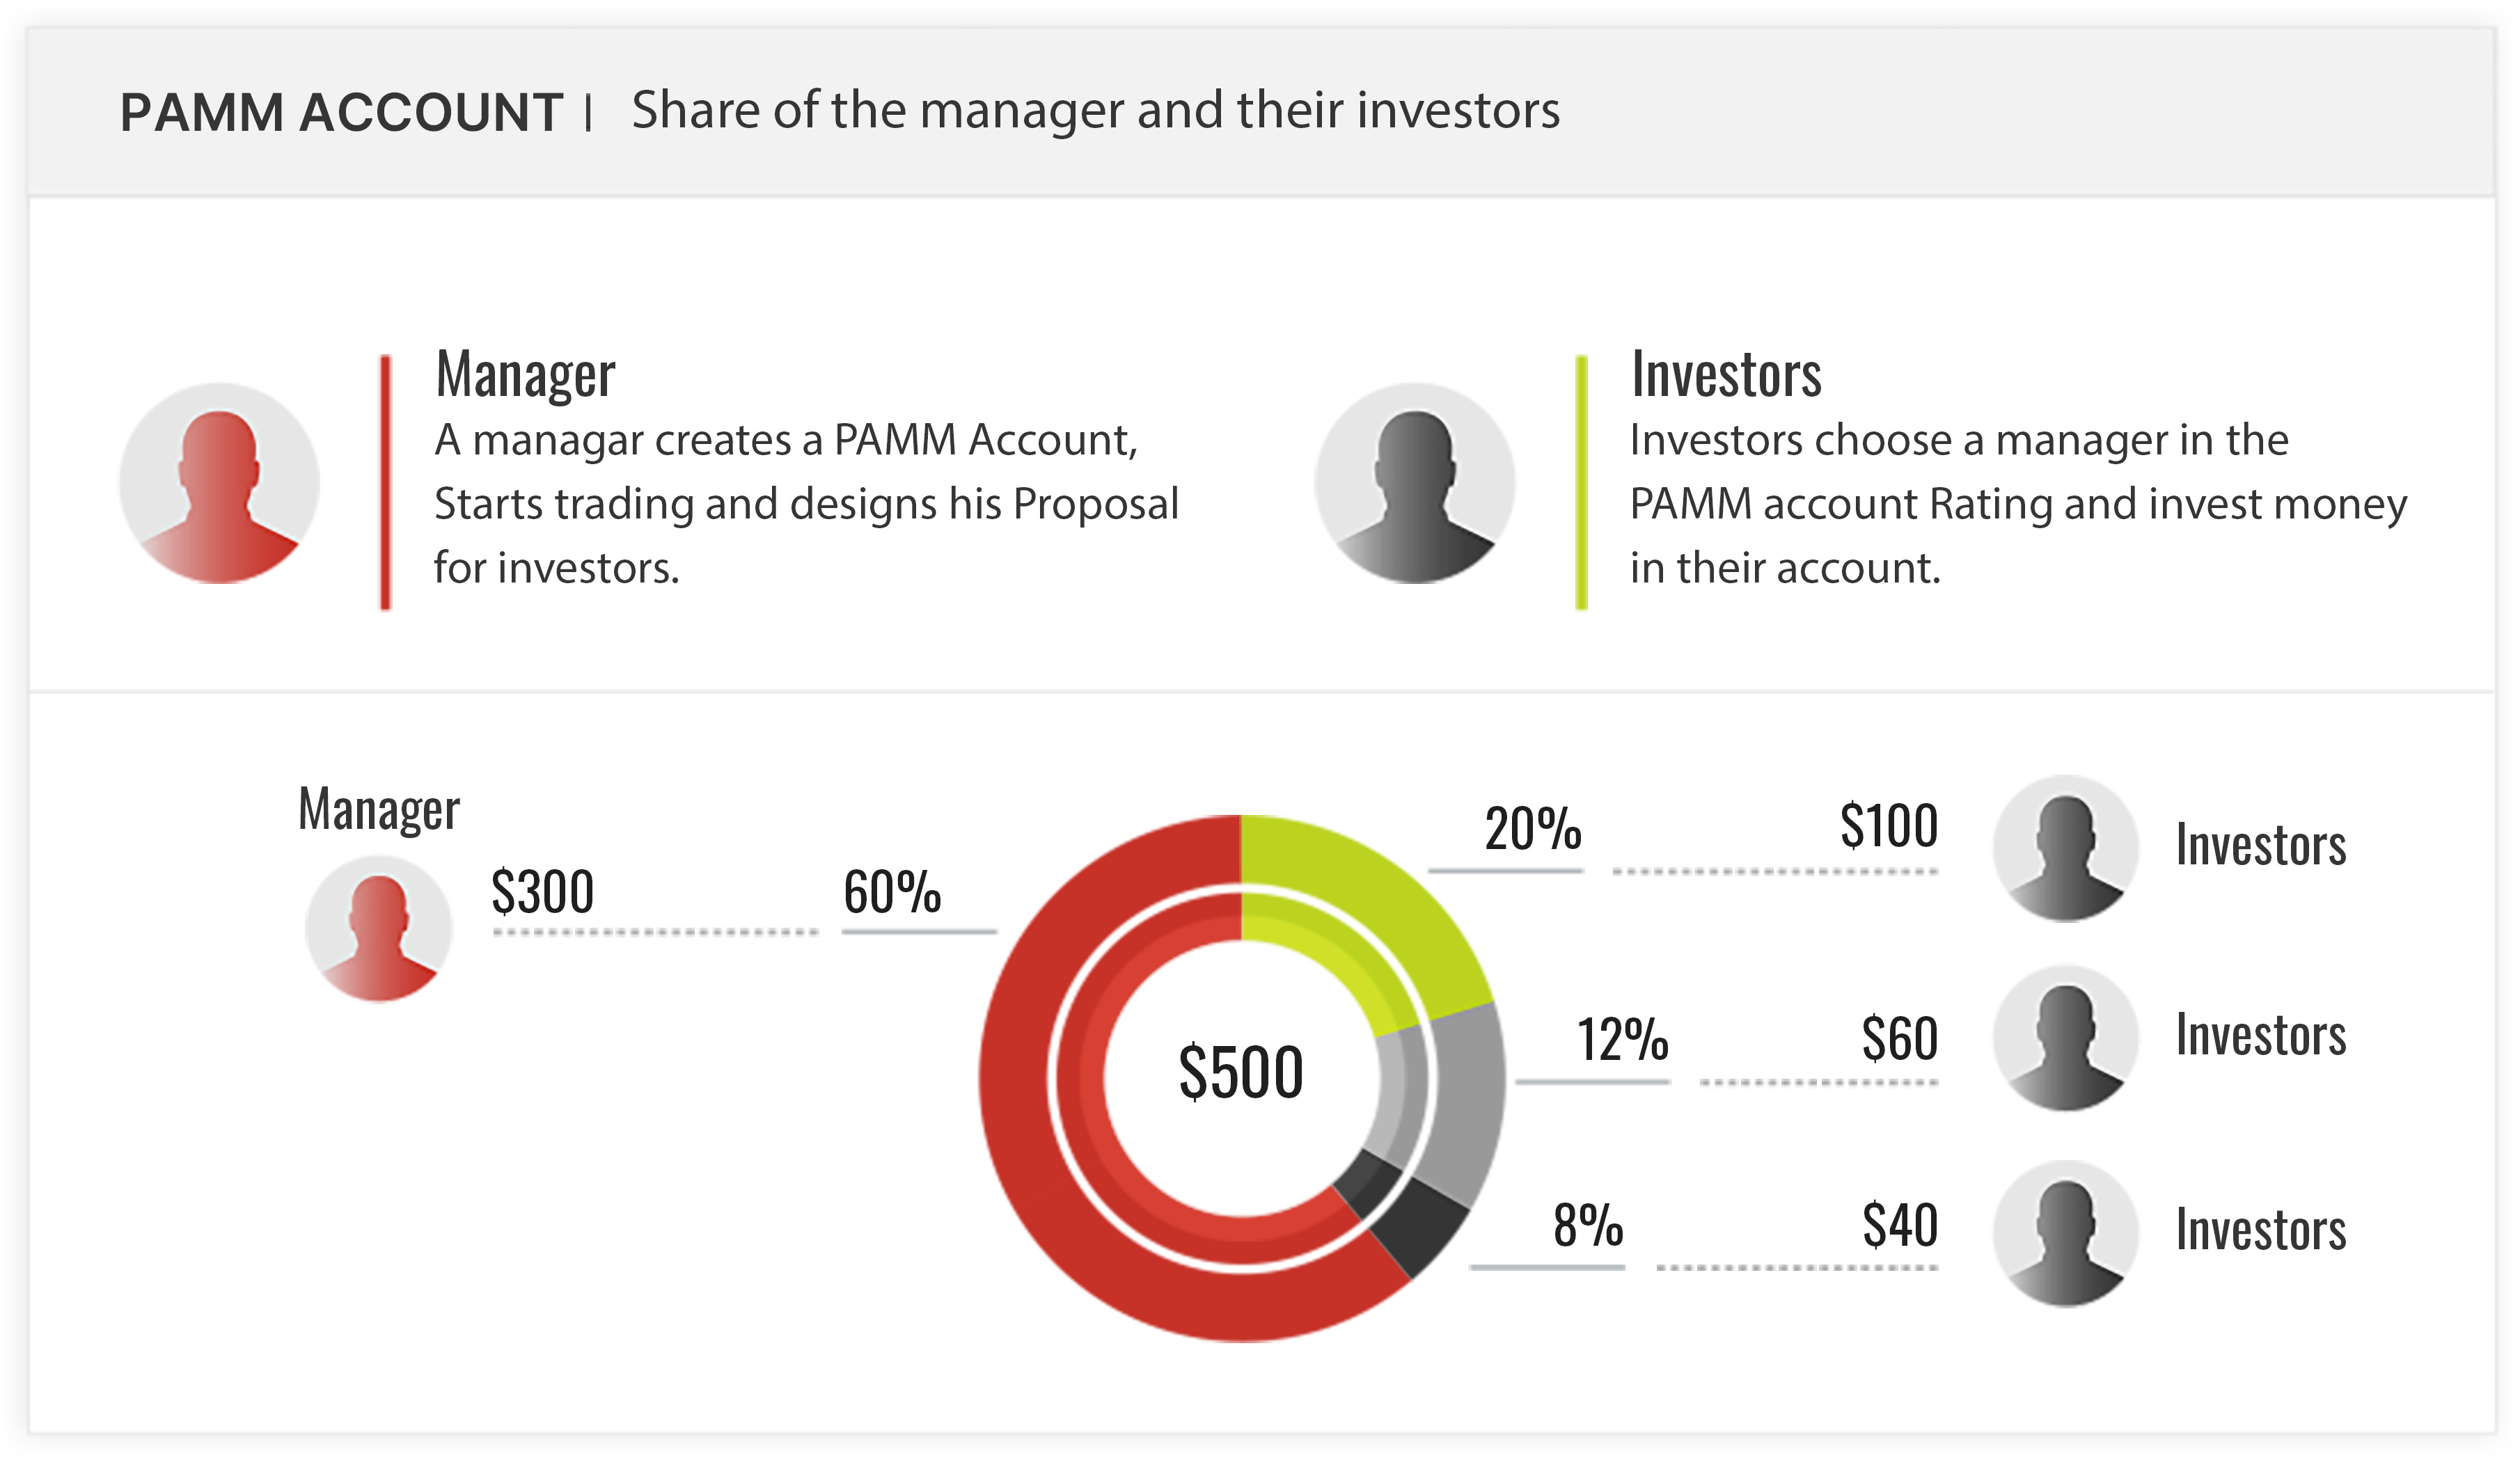Click the 20% investor share label
Viewport: 2520px width, 1458px height.
point(1533,829)
